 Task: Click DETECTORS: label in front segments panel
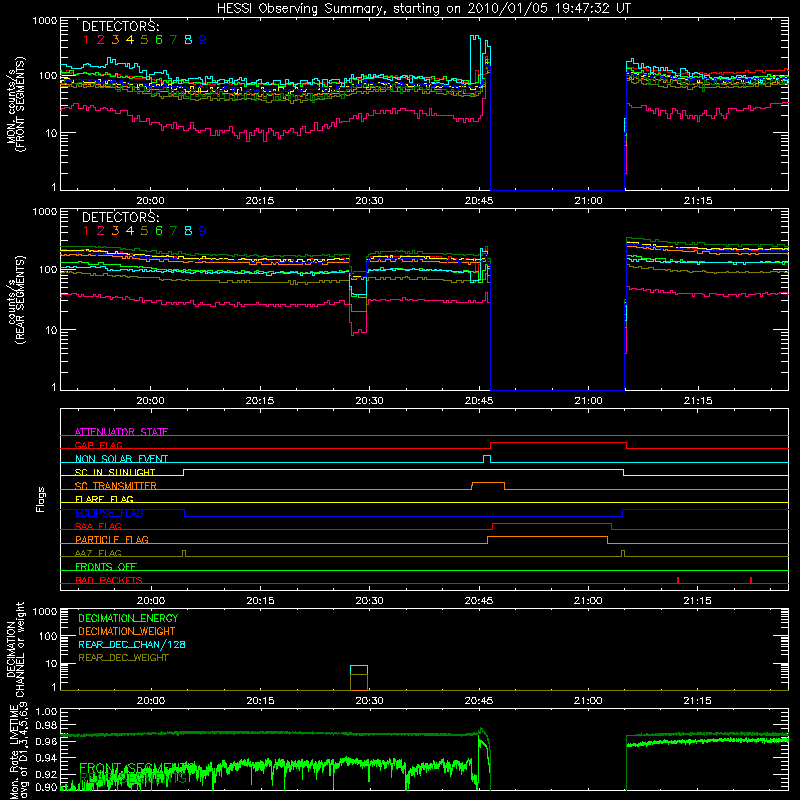pos(121,27)
